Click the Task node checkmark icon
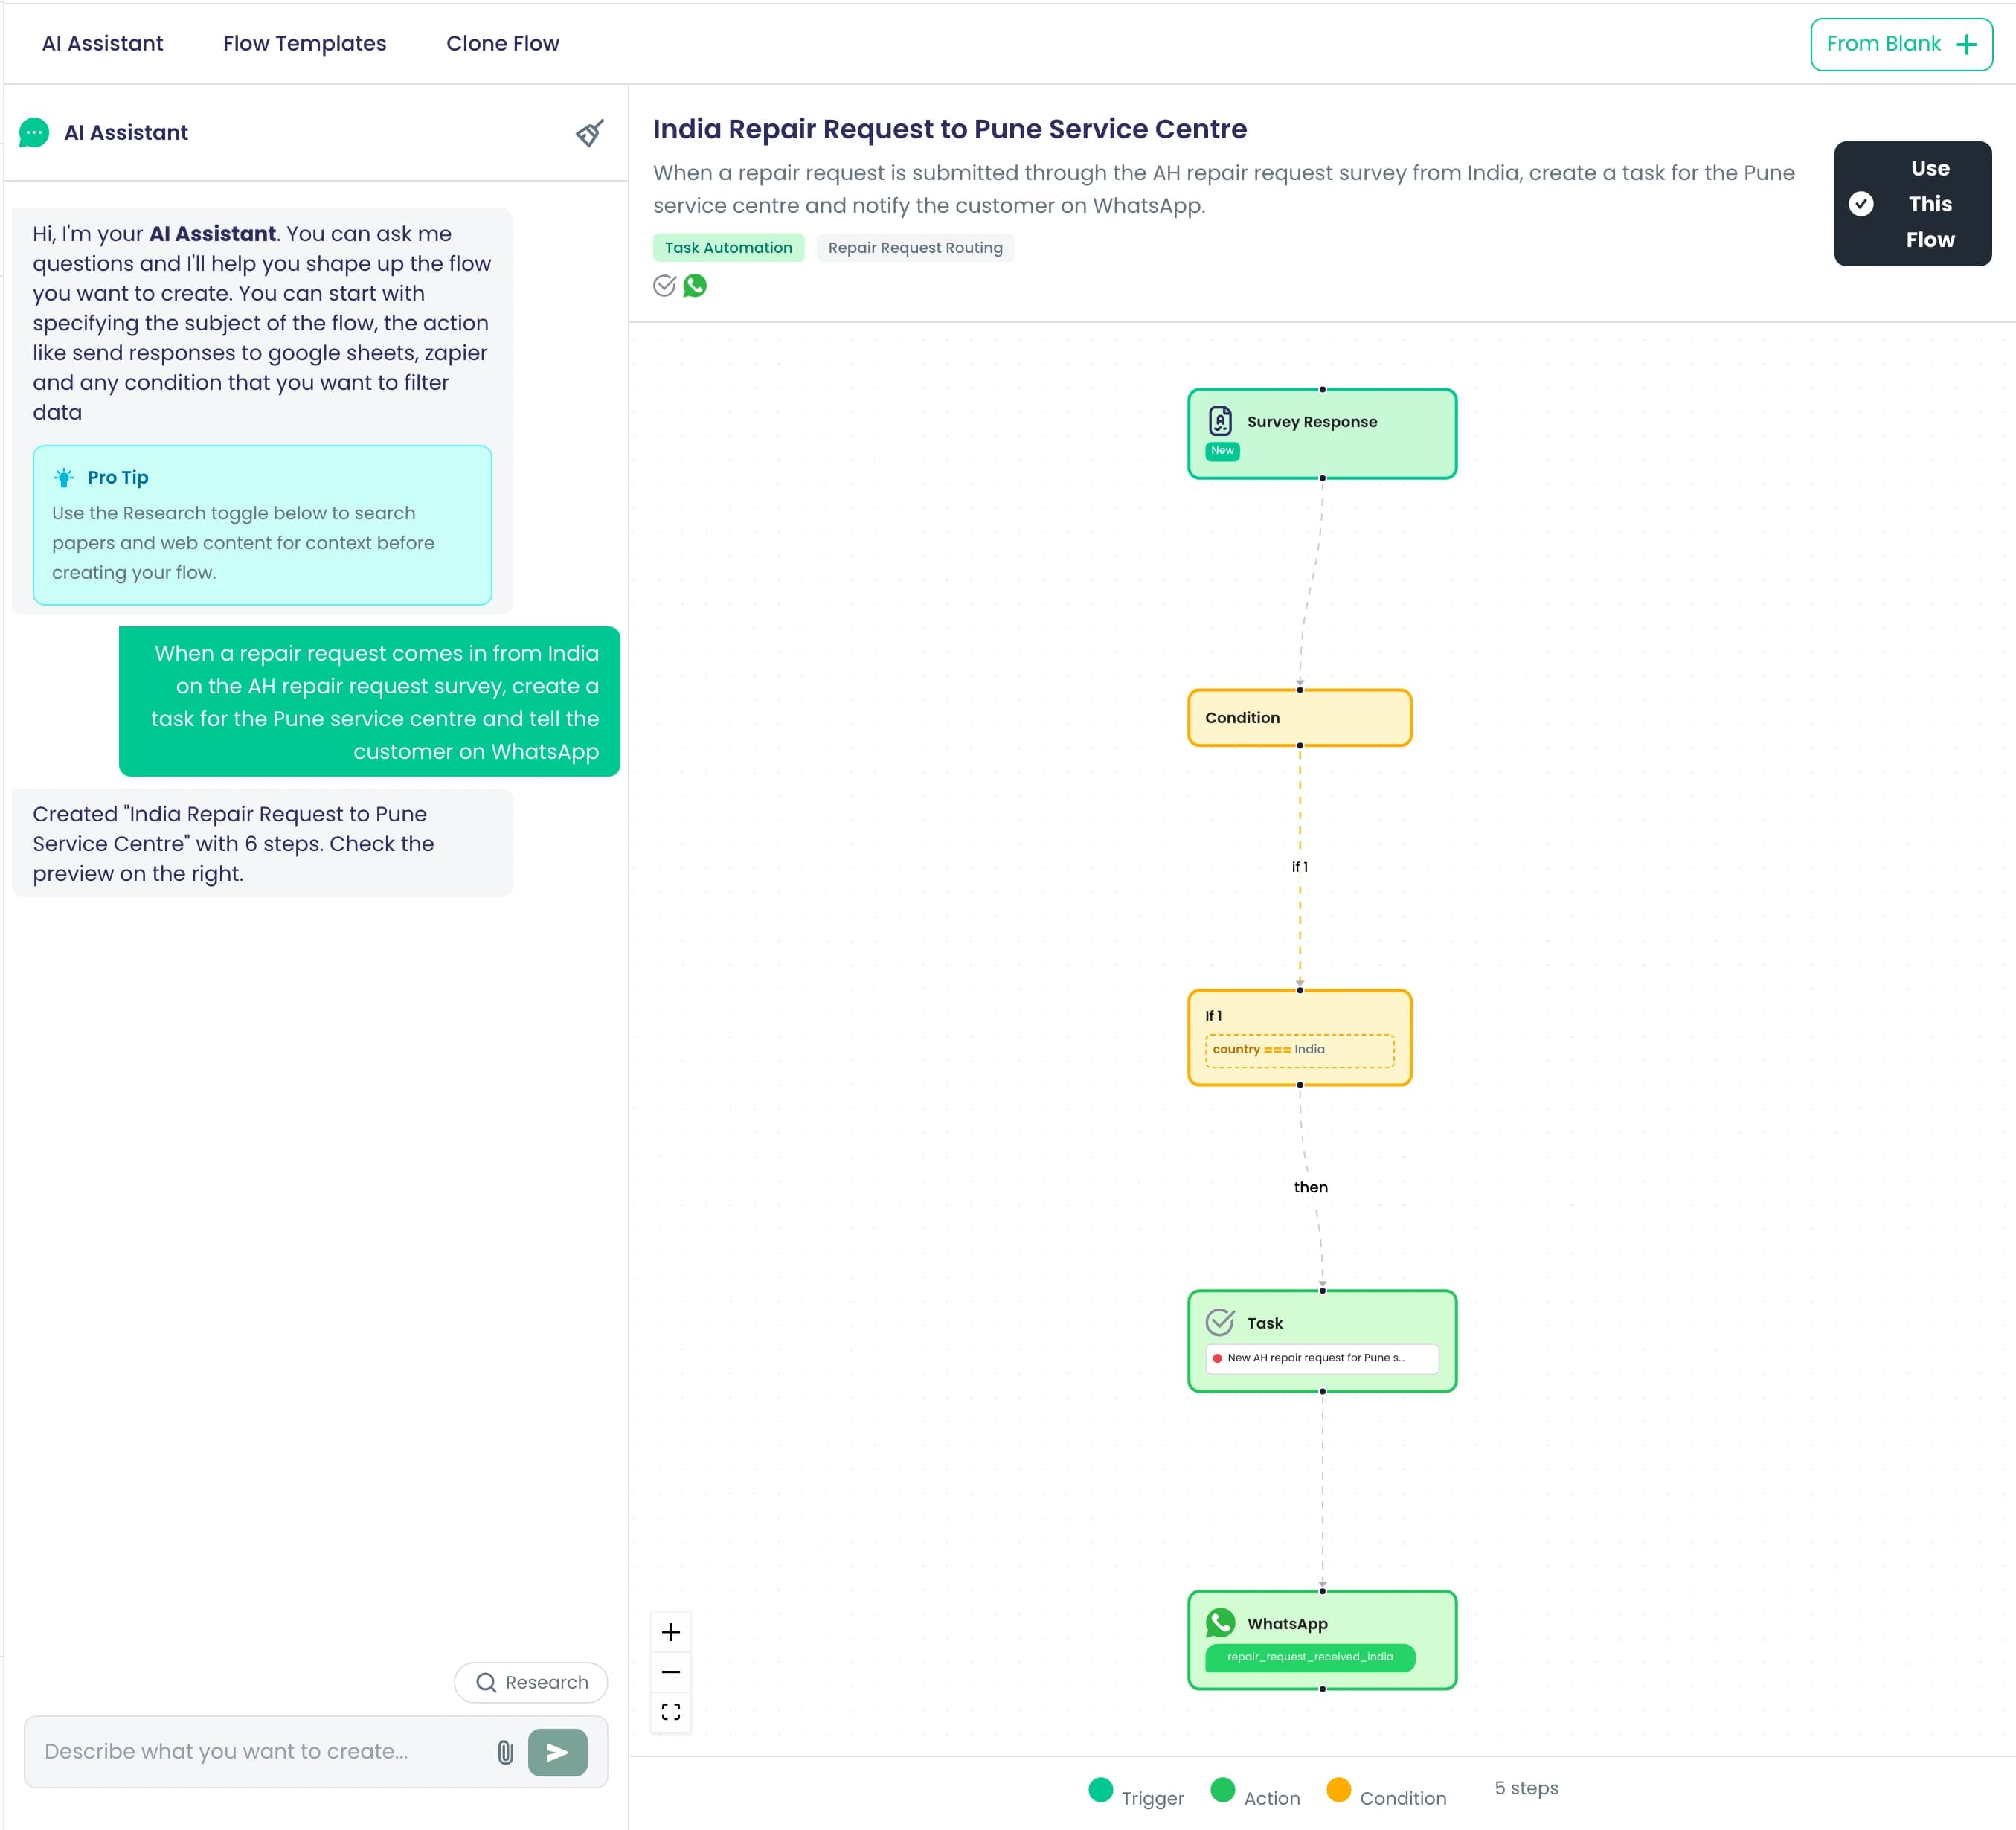Image resolution: width=2016 pixels, height=1830 pixels. (x=1220, y=1322)
